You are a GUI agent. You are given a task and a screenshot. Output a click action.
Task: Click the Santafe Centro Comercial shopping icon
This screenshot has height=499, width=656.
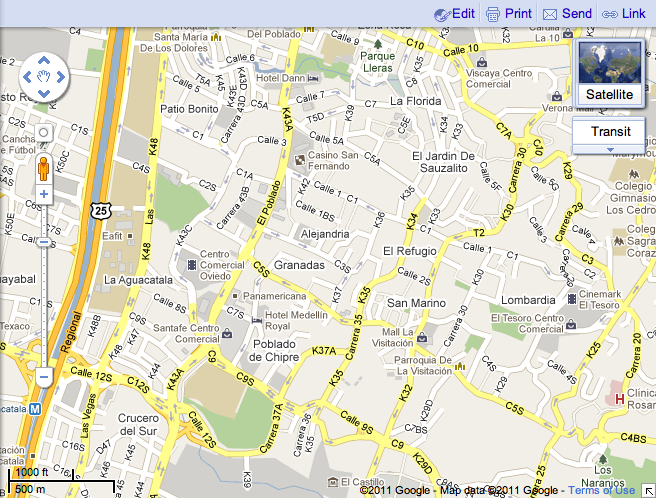(227, 333)
